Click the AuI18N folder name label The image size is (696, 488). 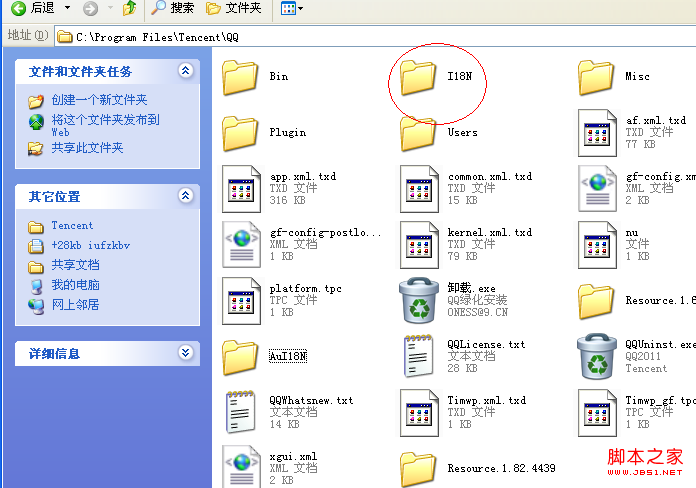[288, 356]
